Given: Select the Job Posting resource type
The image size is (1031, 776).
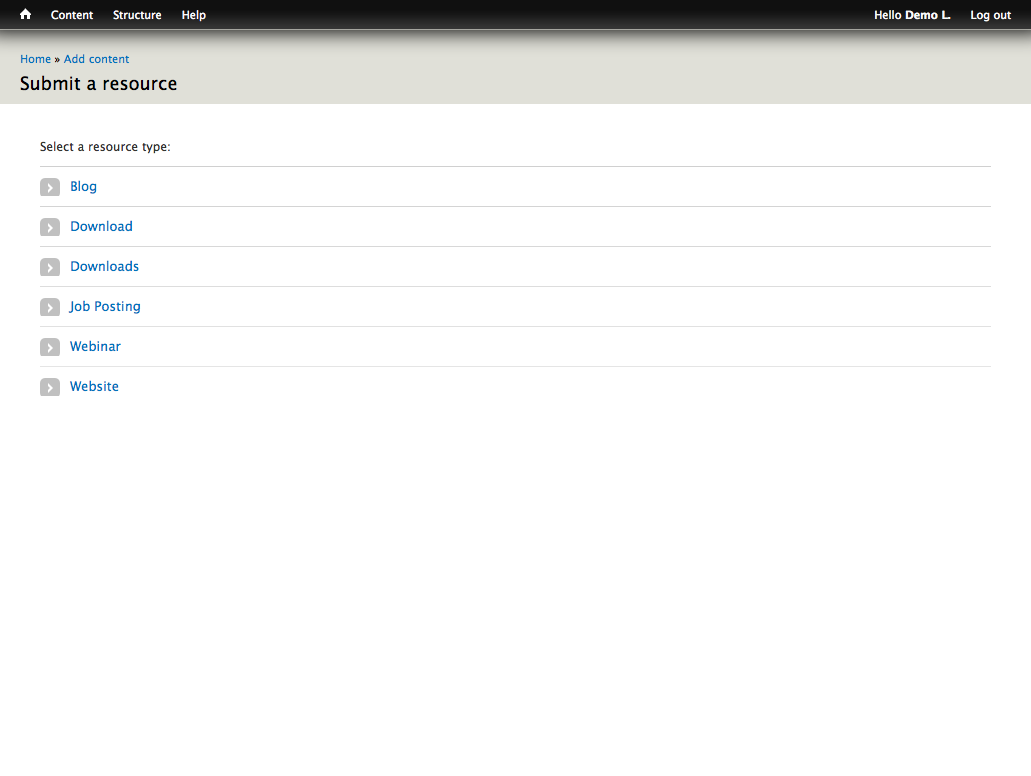Looking at the screenshot, I should click(105, 307).
